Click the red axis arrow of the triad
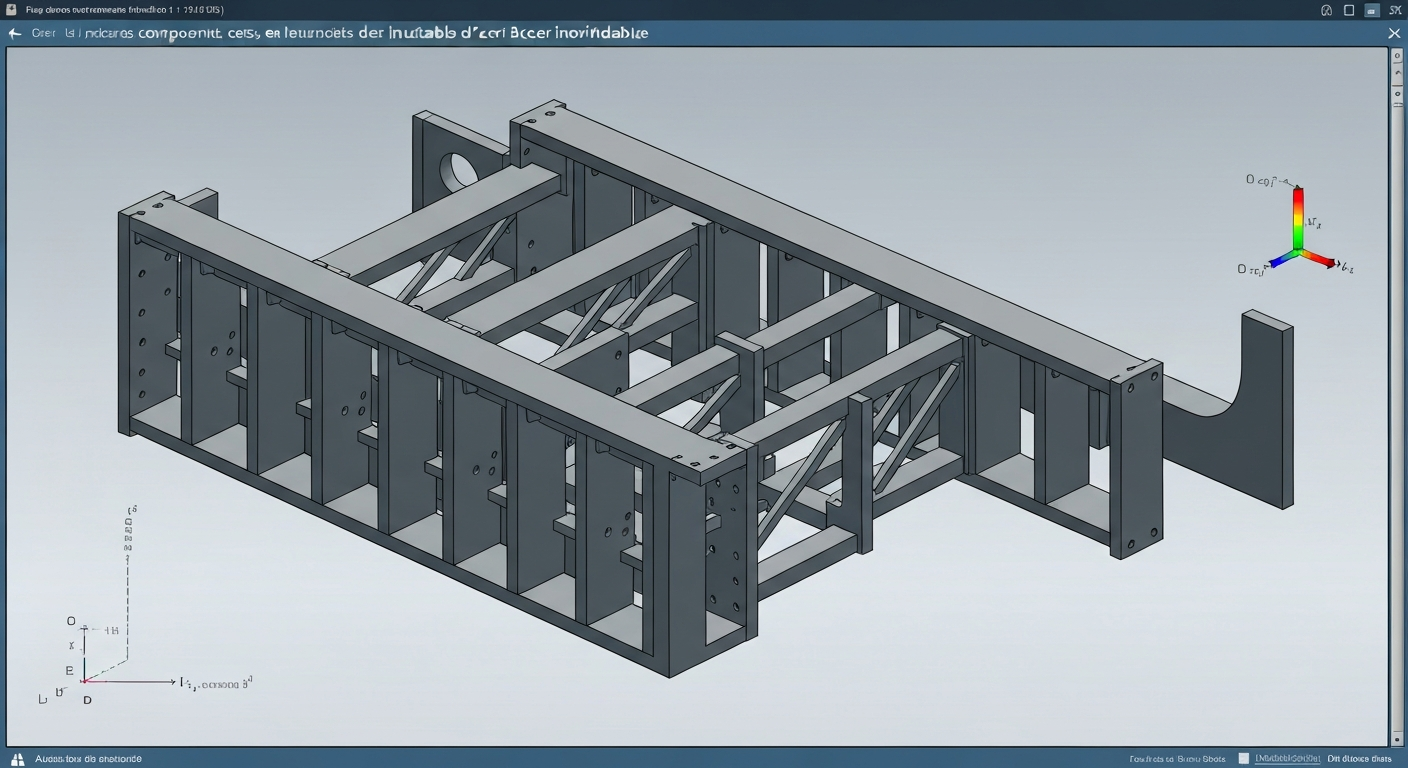Image resolution: width=1408 pixels, height=768 pixels. point(1321,259)
